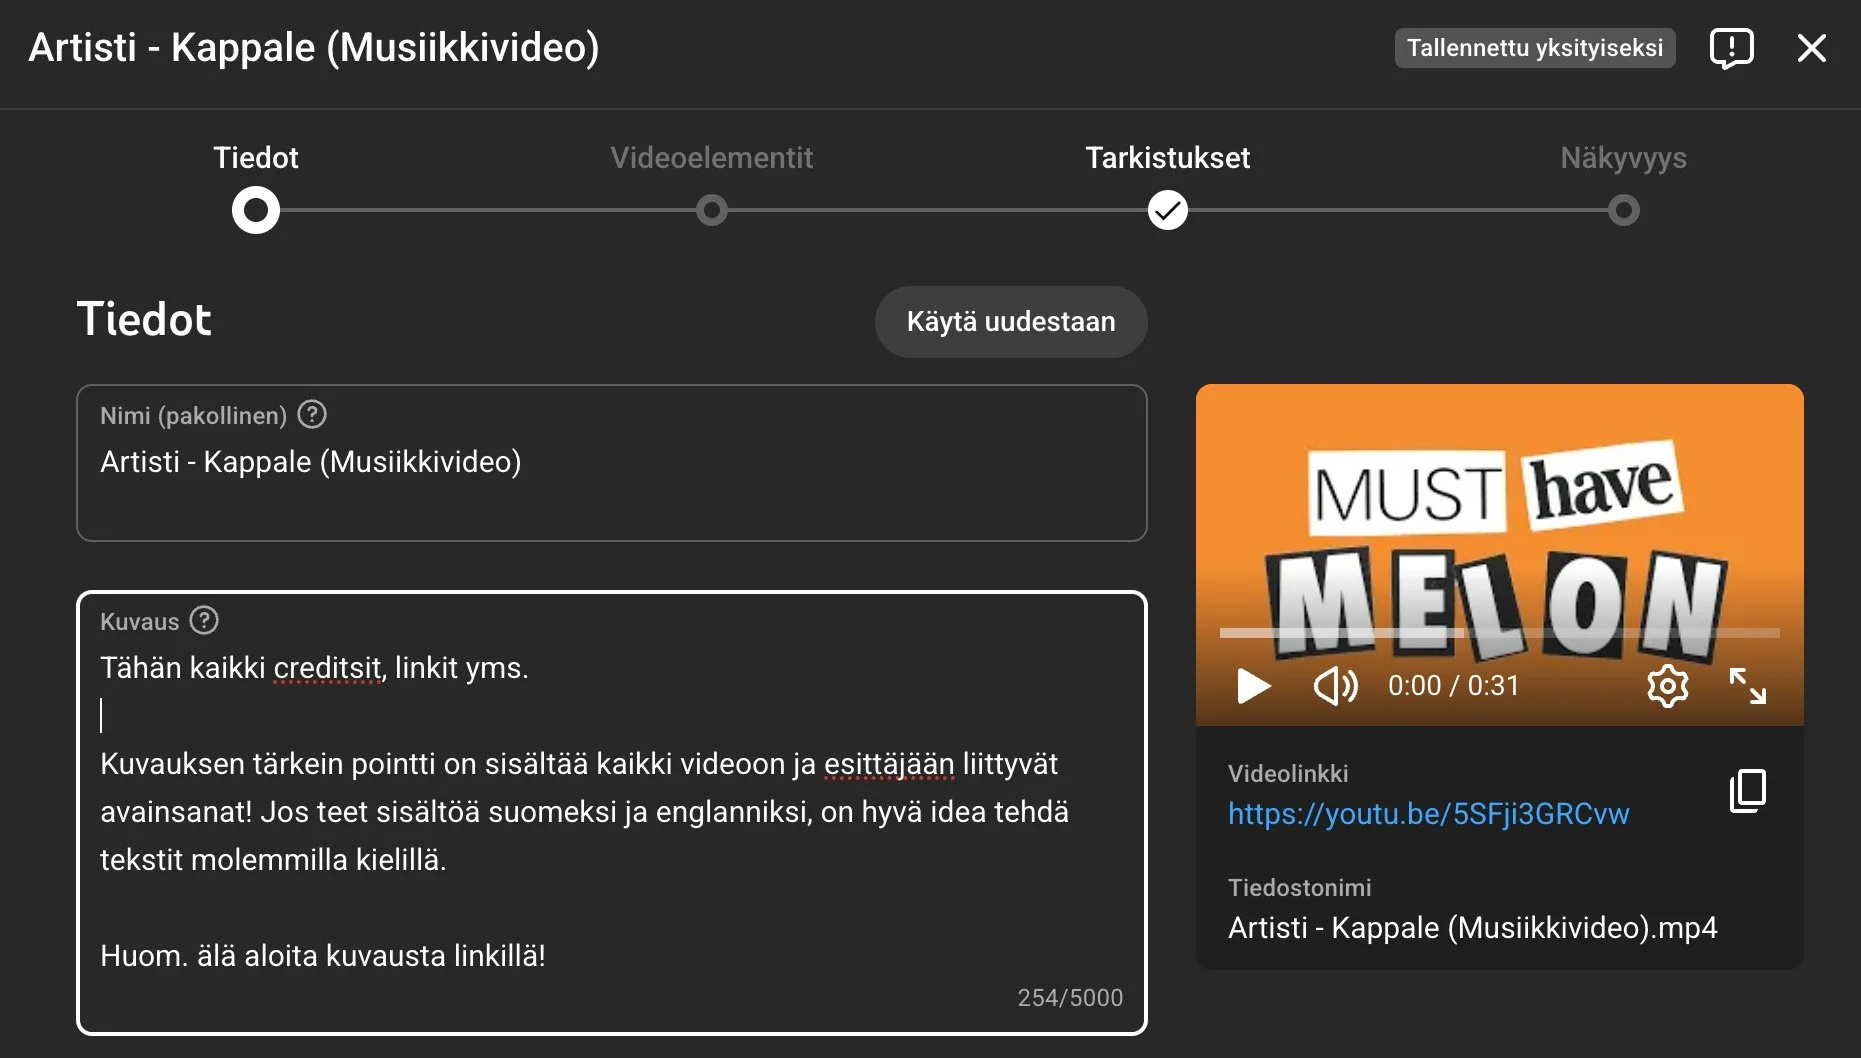This screenshot has width=1861, height=1058.
Task: Click the filename Artisti - Kappale (Musiikkivideo).mp4
Action: tap(1472, 928)
